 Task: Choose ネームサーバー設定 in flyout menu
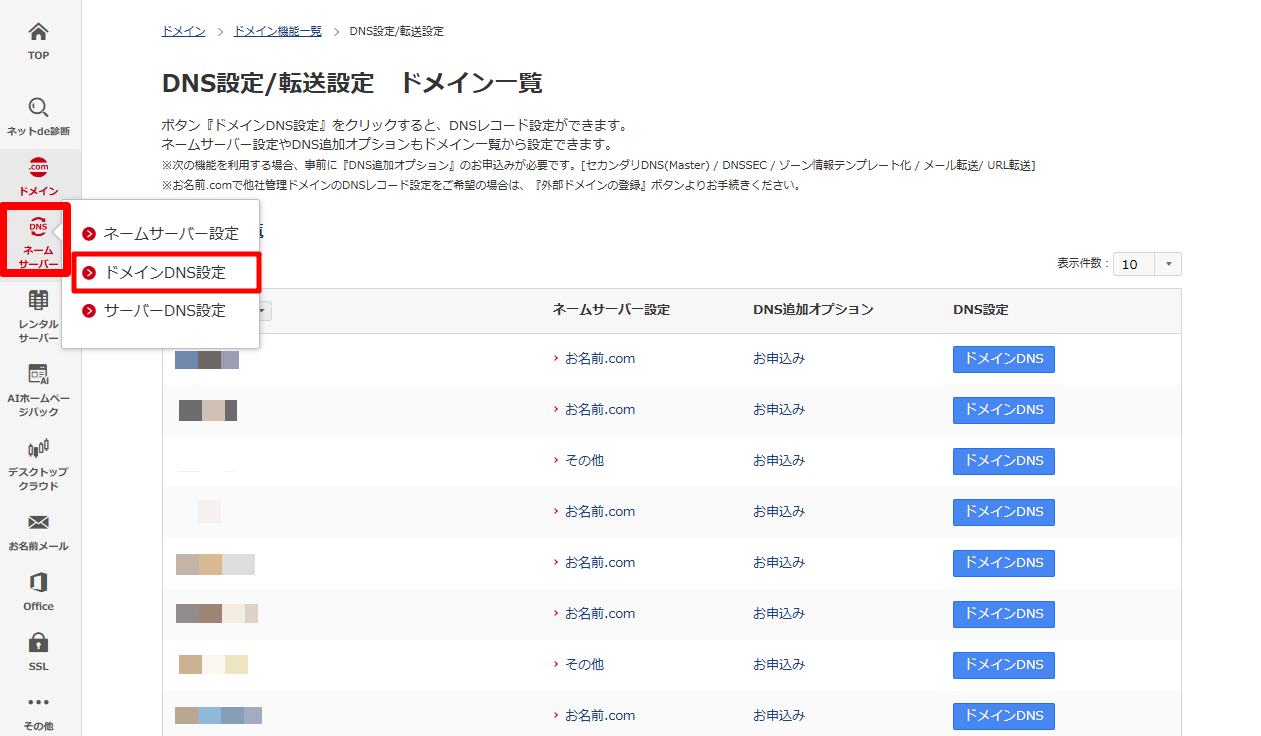(171, 234)
